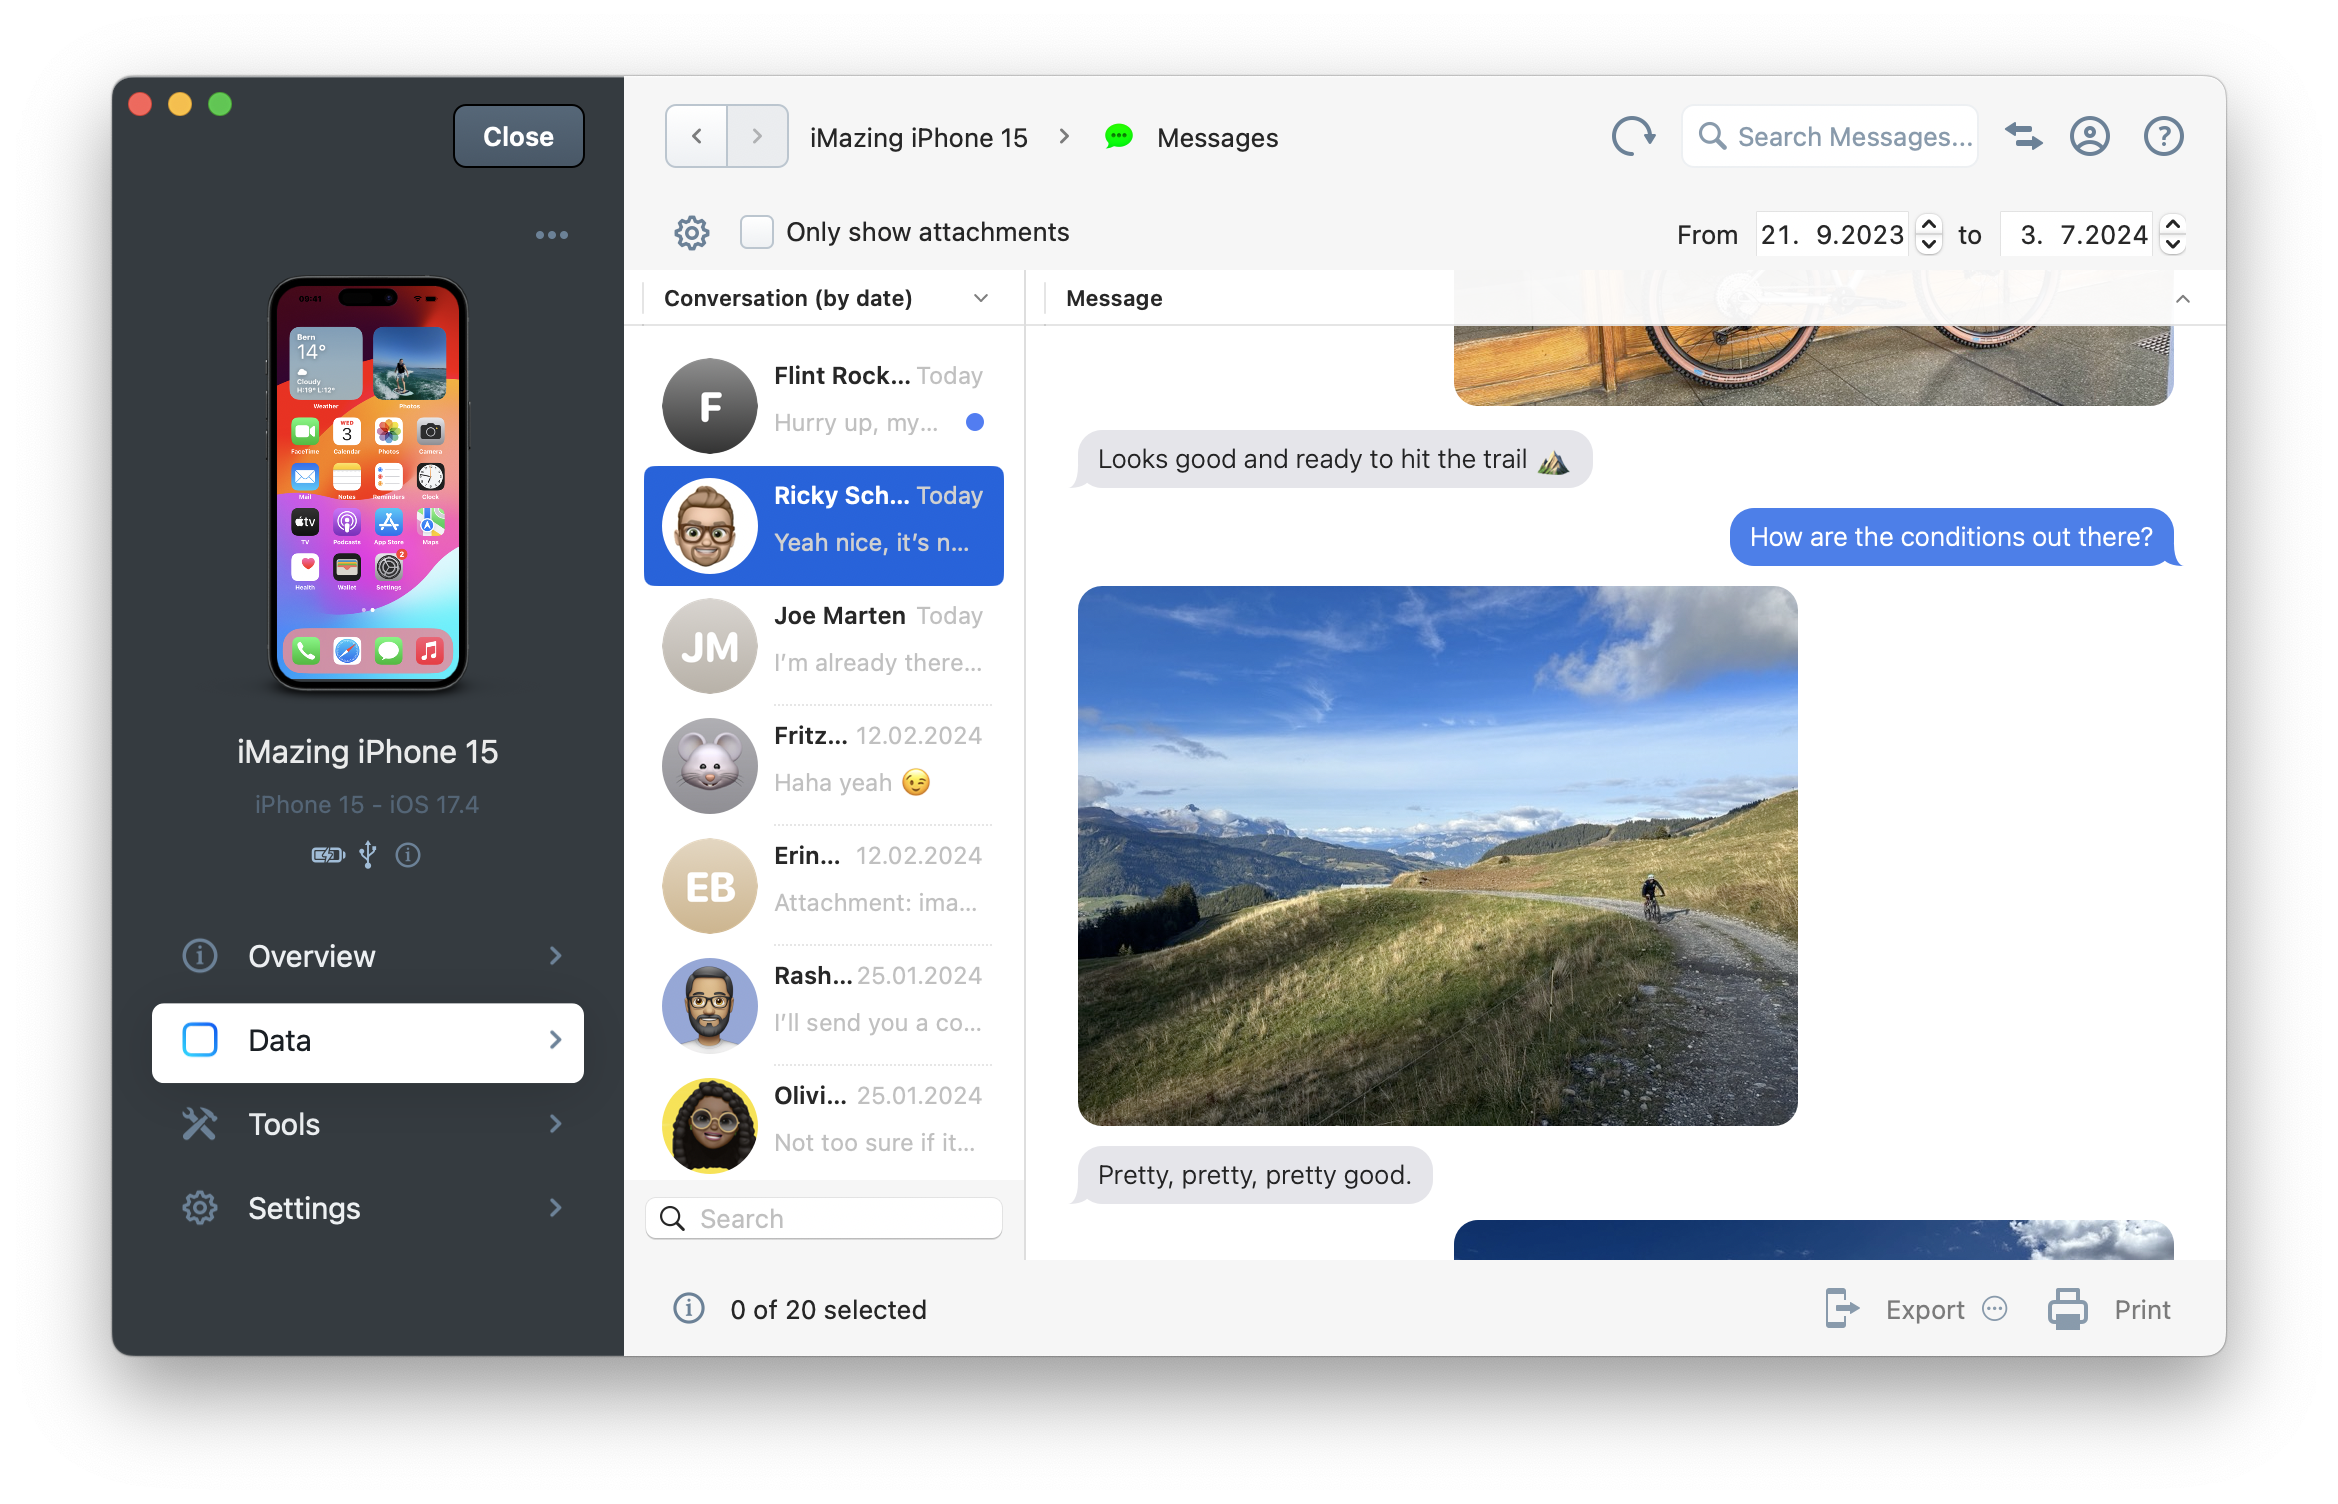Open Messages view settings gear
This screenshot has height=1504, width=2338.
[691, 233]
